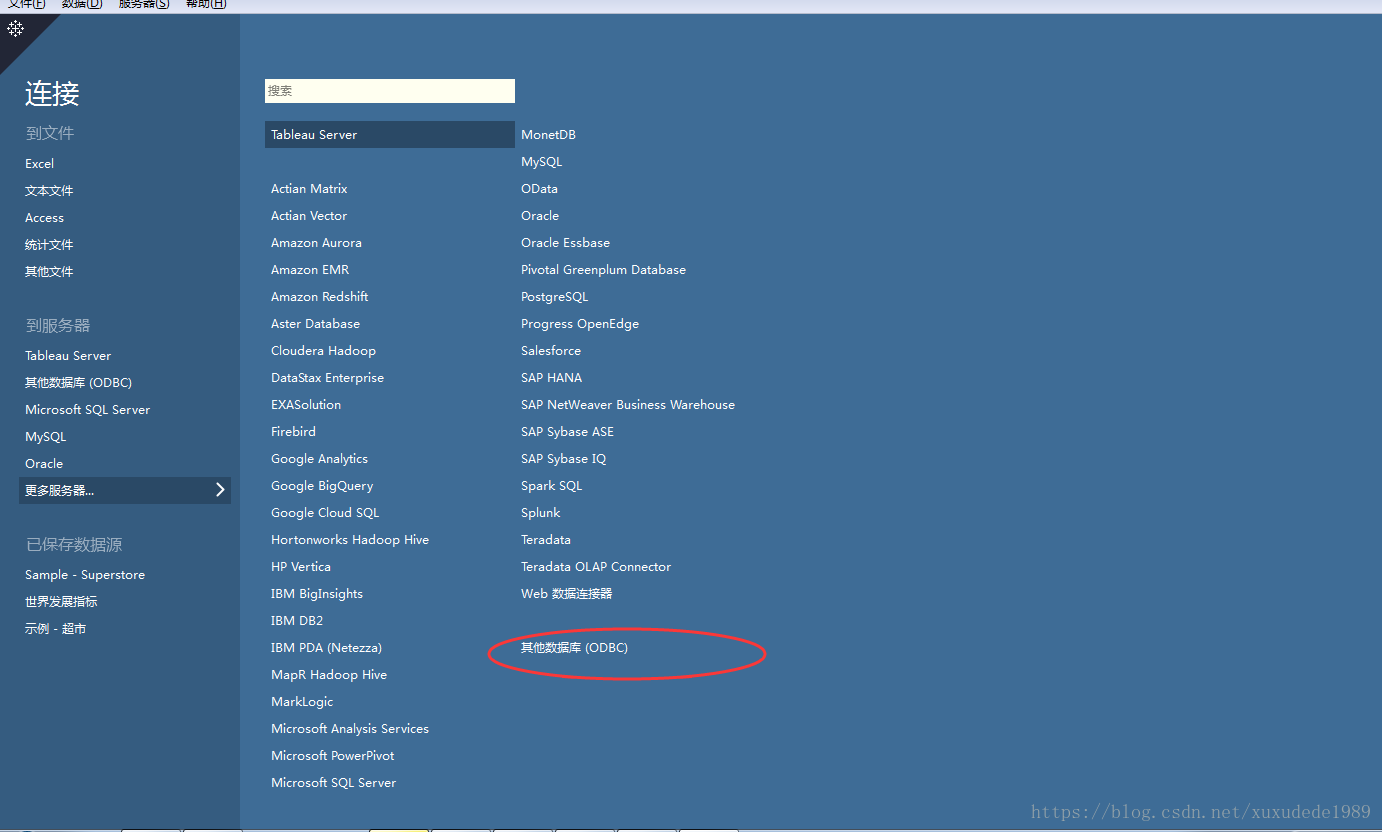Select Hortonworks Hadoop Hive connector

(x=350, y=540)
